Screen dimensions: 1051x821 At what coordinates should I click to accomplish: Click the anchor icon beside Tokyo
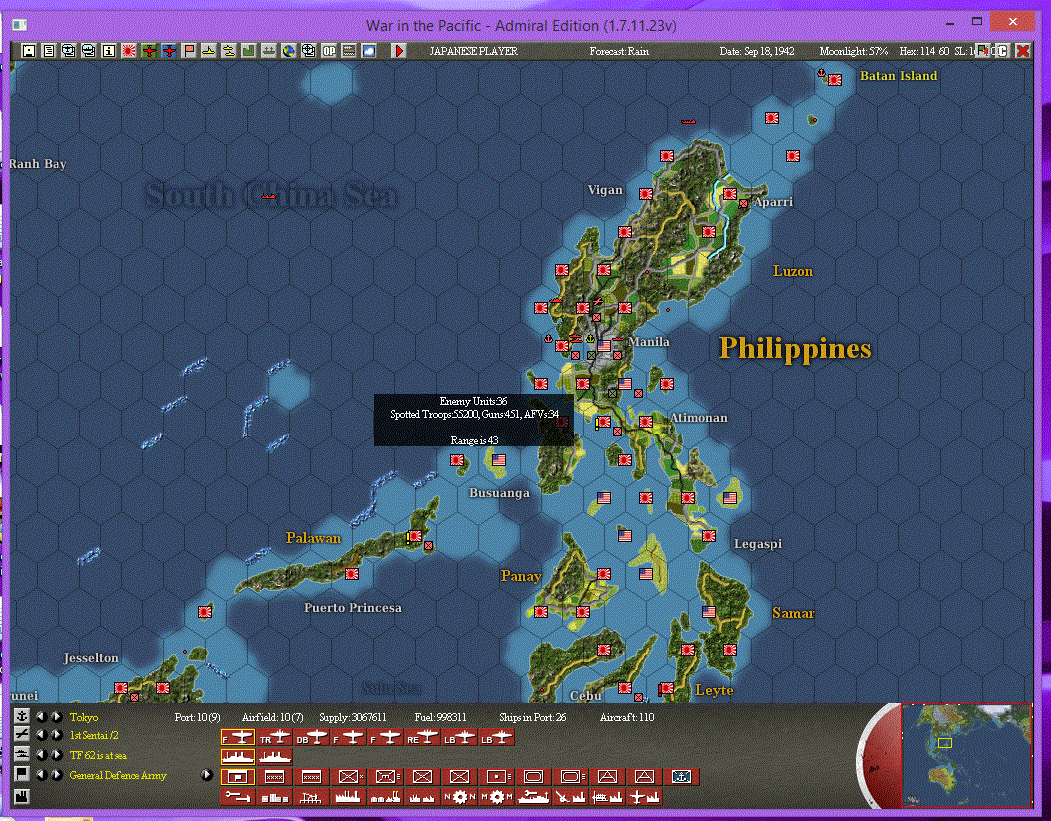(x=21, y=716)
